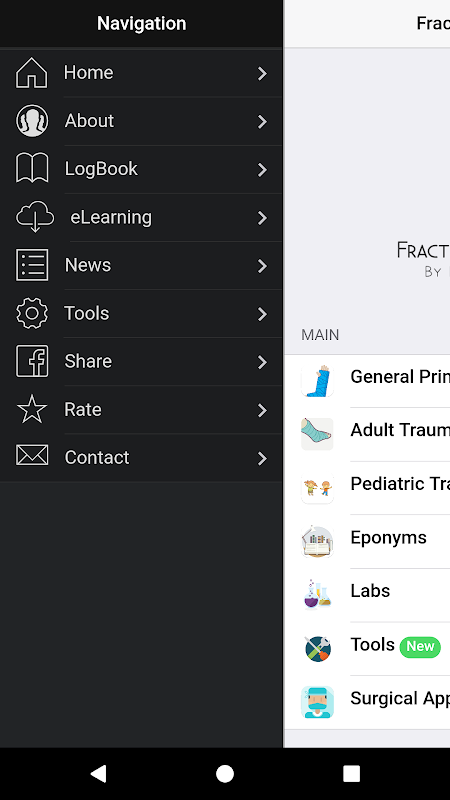Select the LogBook menu entry text
The height and width of the screenshot is (800, 450).
pos(101,169)
